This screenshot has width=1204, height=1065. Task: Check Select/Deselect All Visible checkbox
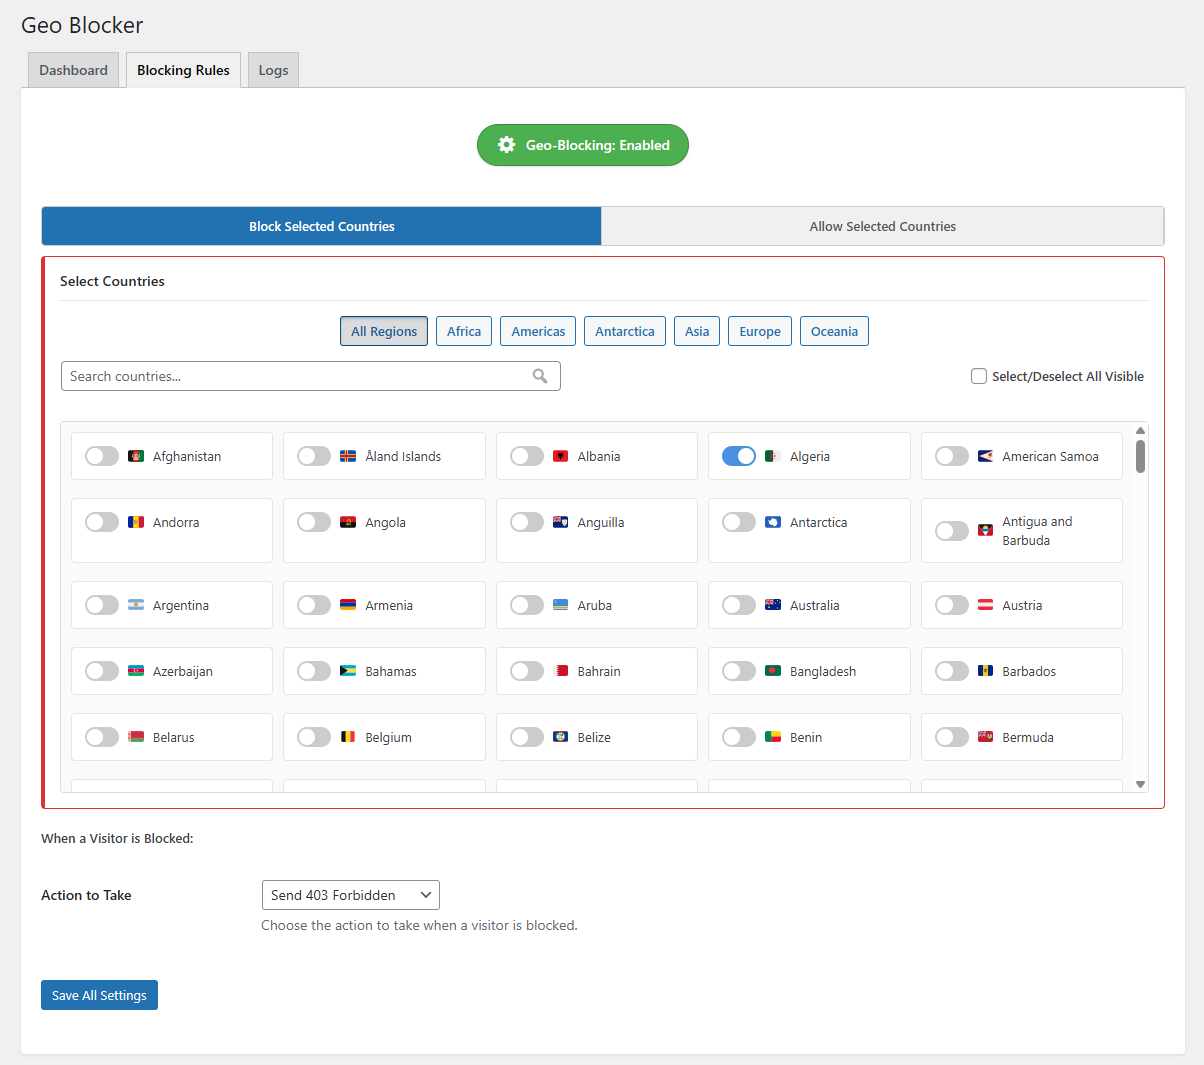pos(979,376)
